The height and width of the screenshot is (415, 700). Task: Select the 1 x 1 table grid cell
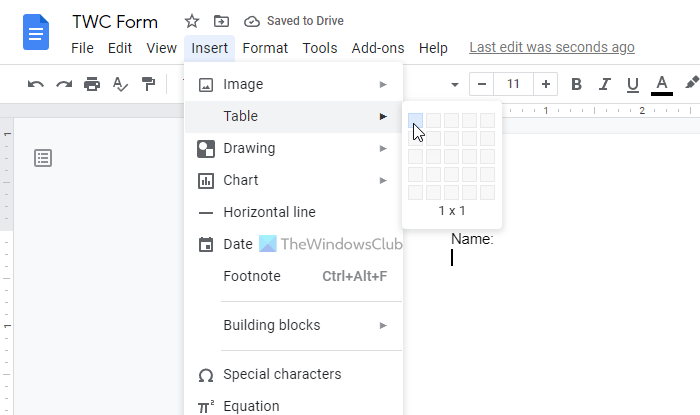tap(416, 120)
